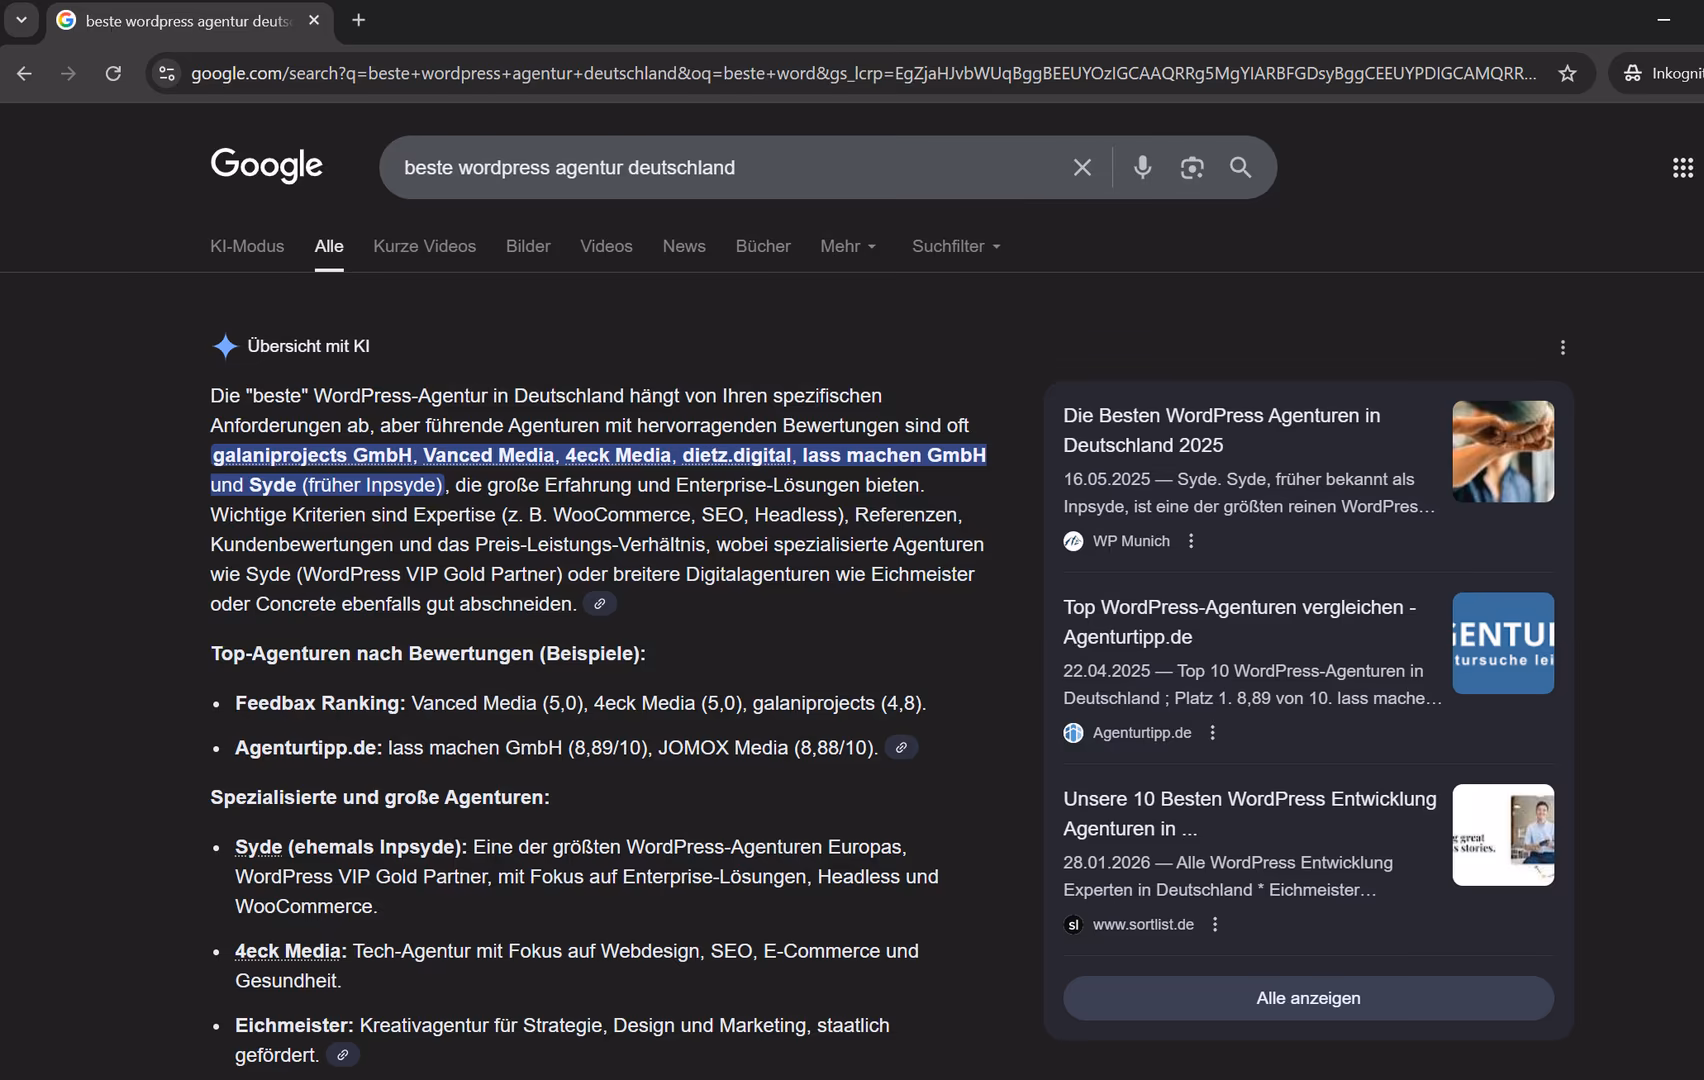Expand the Suchfilter dropdown
Image resolution: width=1704 pixels, height=1080 pixels.
pyautogui.click(x=955, y=246)
